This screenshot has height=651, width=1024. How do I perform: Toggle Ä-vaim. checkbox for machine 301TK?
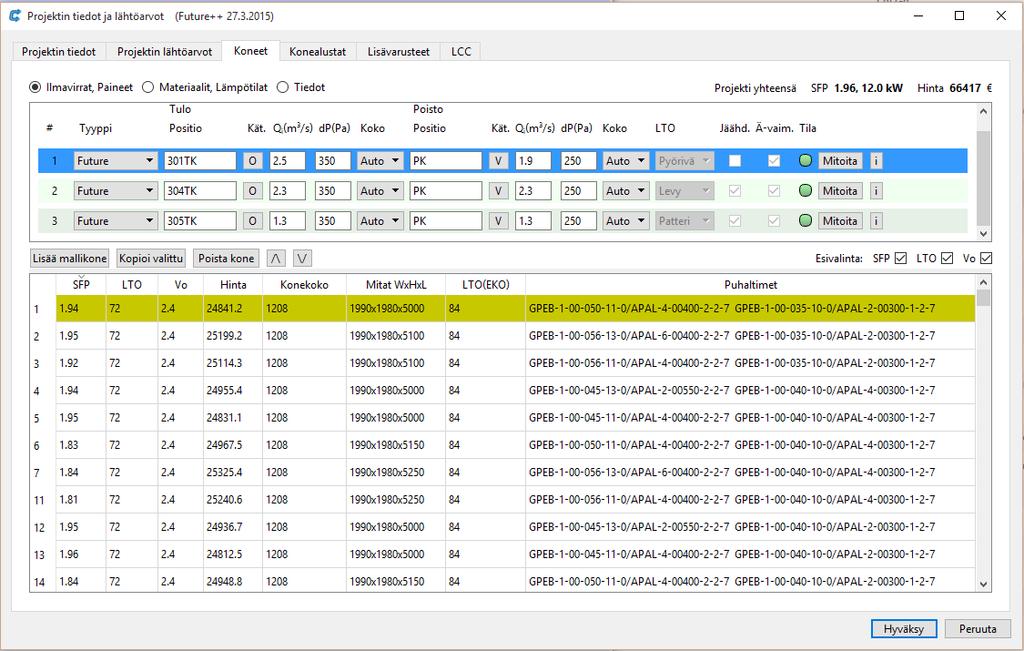click(774, 161)
